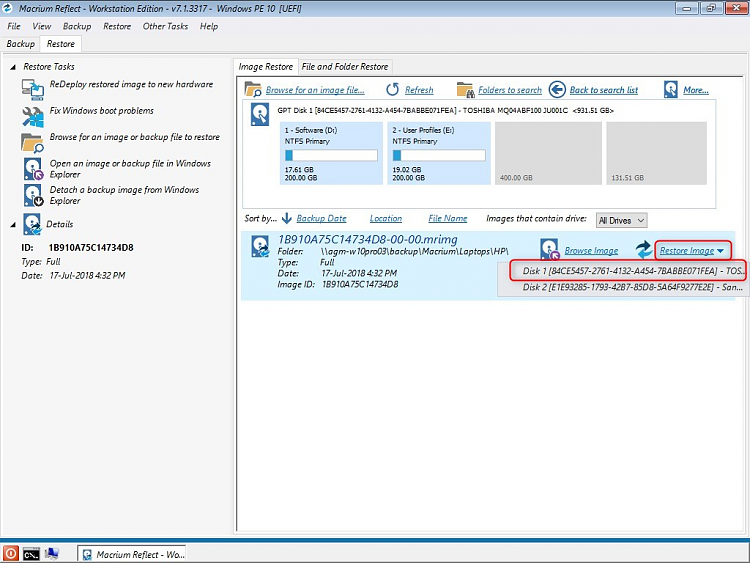This screenshot has height=563, width=750.
Task: Click the More... link
Action: click(696, 90)
